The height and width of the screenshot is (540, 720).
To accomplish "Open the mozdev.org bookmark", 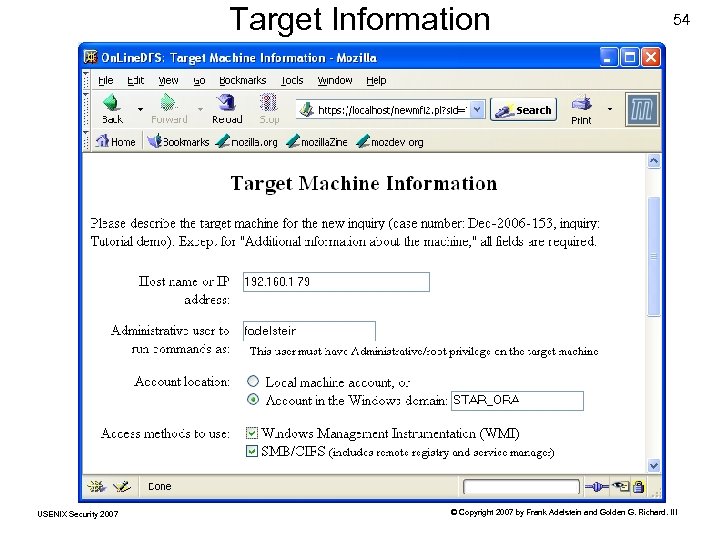I will pyautogui.click(x=390, y=141).
